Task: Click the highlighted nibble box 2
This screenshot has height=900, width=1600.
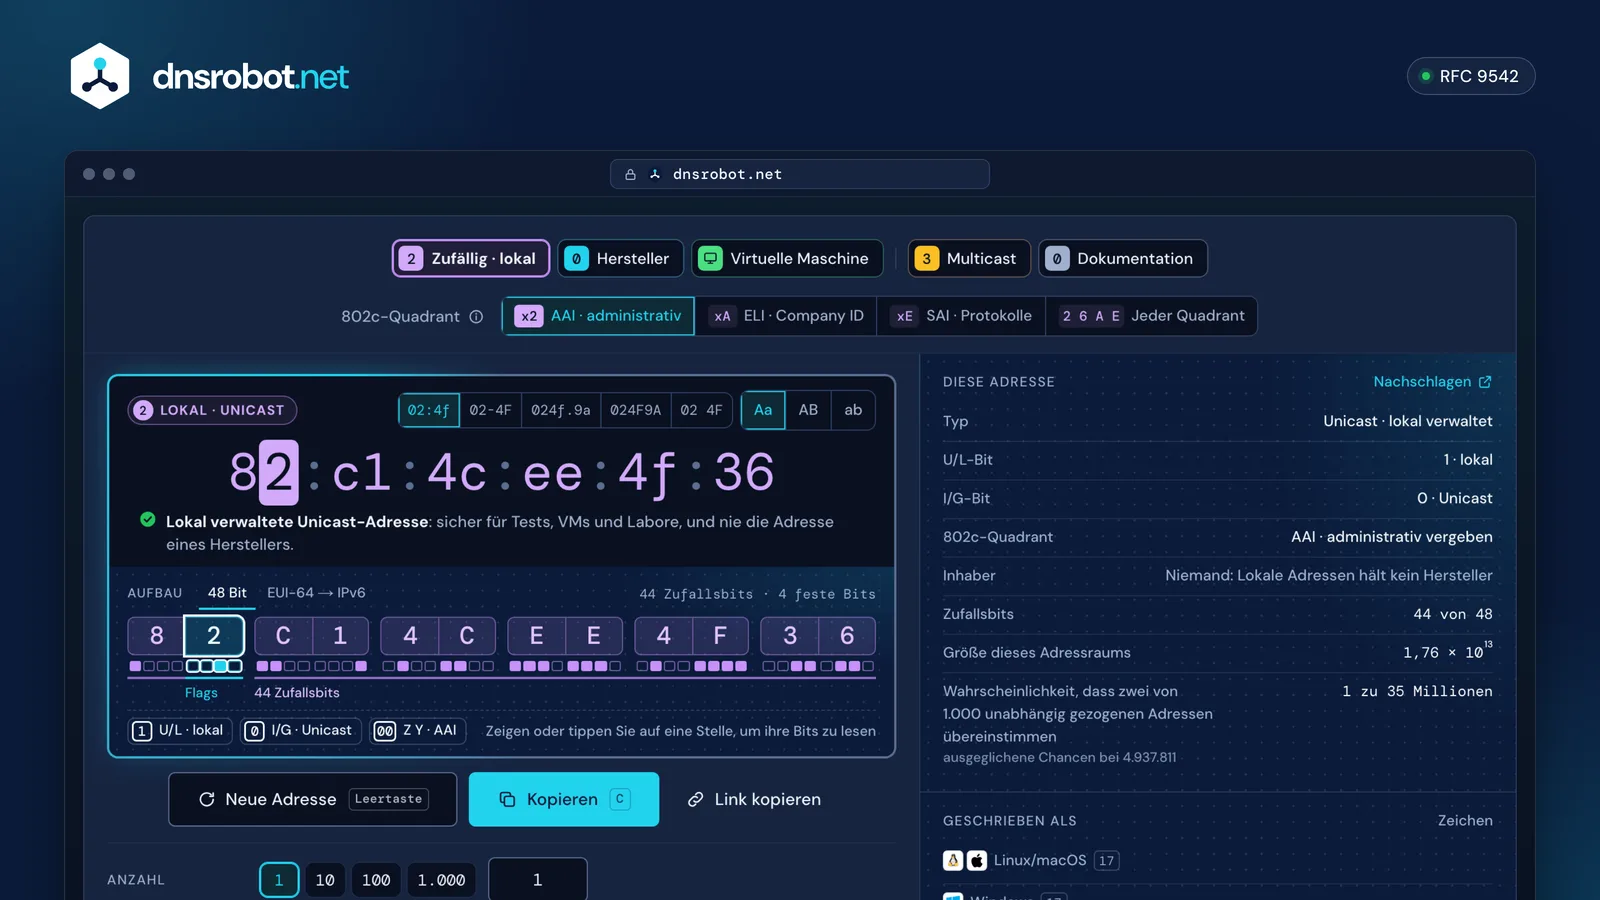Action: (x=214, y=636)
